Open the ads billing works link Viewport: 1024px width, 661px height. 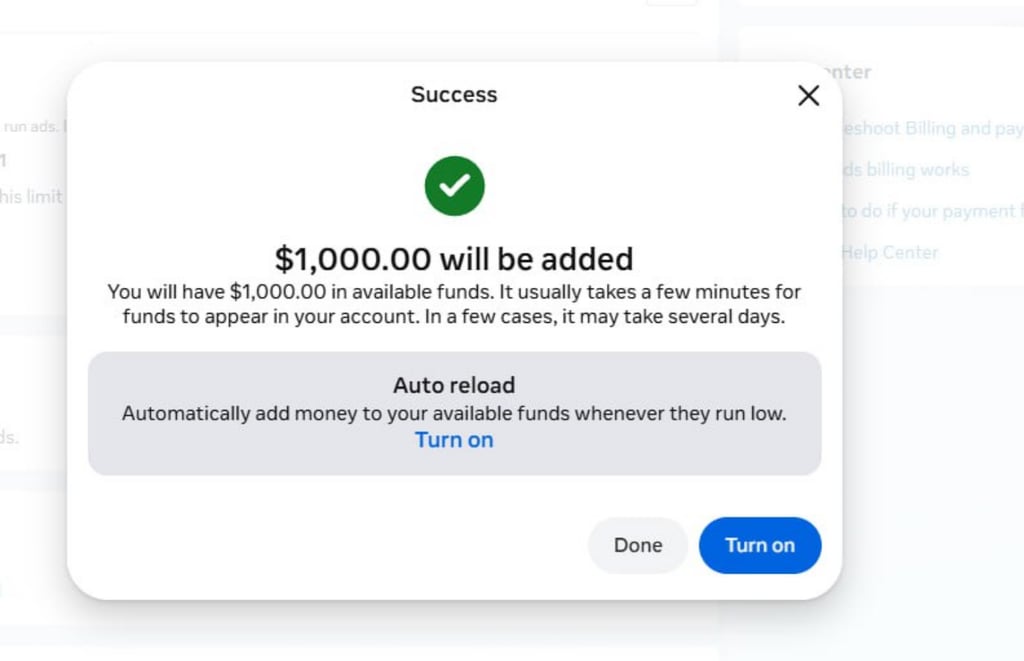tap(906, 170)
